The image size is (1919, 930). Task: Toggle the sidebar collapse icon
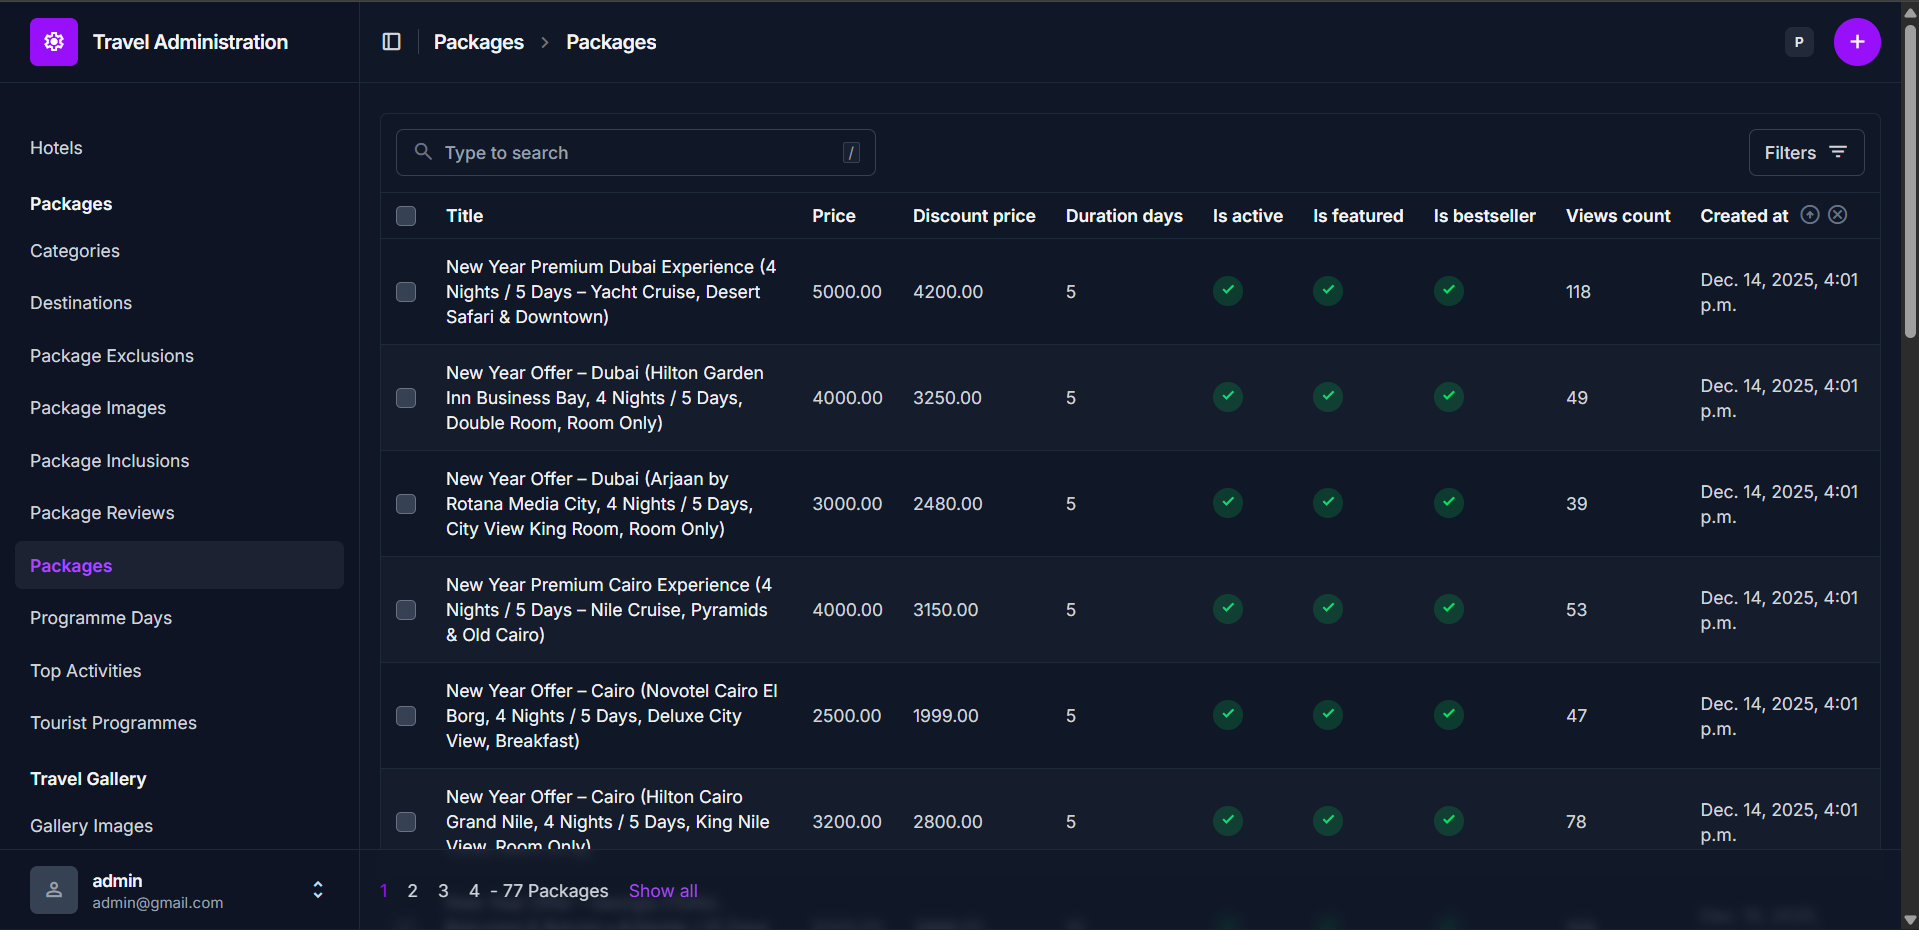coord(392,42)
